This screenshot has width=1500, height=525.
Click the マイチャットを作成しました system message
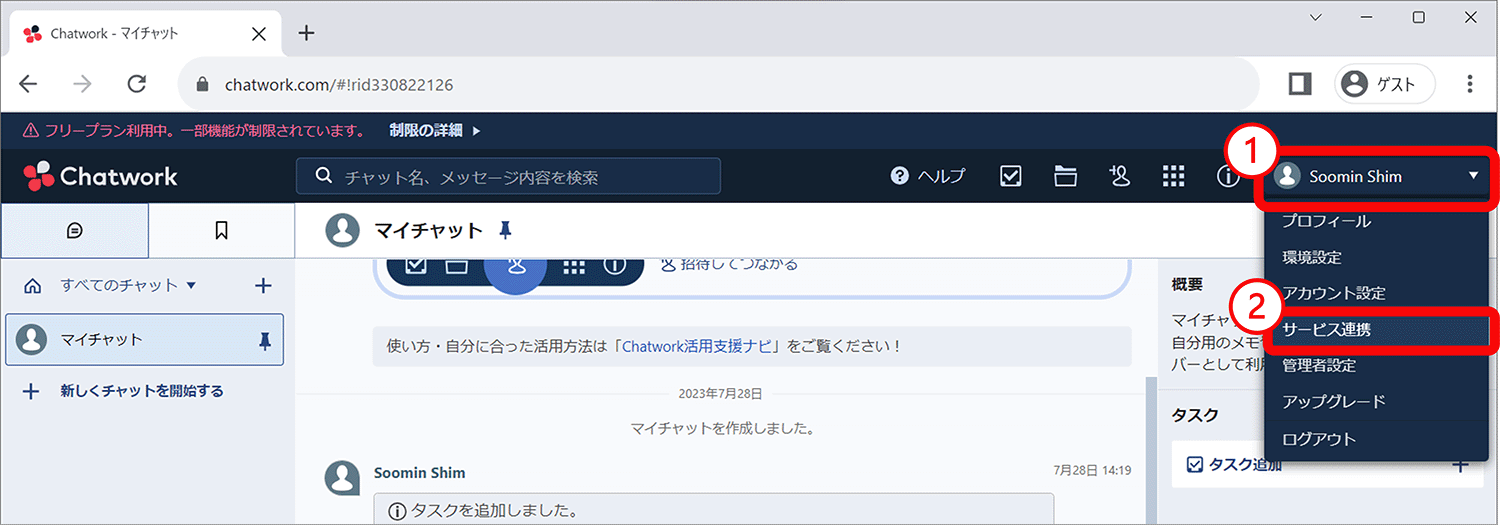(722, 428)
